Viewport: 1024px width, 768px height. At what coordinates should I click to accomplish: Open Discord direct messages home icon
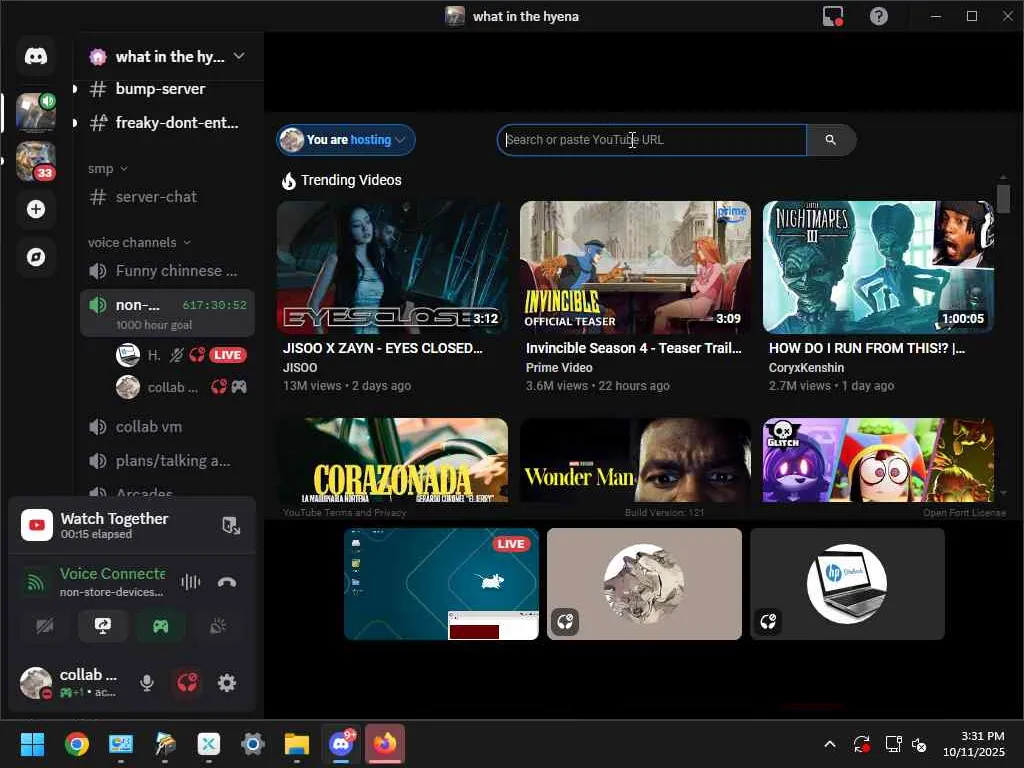coord(36,56)
